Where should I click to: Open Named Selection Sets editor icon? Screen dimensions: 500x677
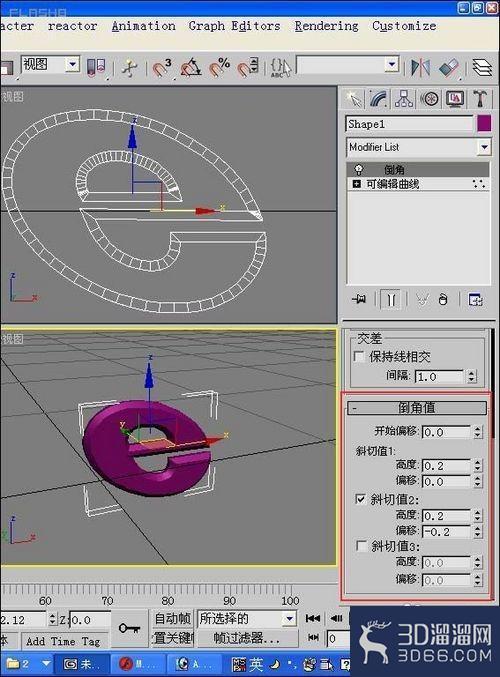281,67
